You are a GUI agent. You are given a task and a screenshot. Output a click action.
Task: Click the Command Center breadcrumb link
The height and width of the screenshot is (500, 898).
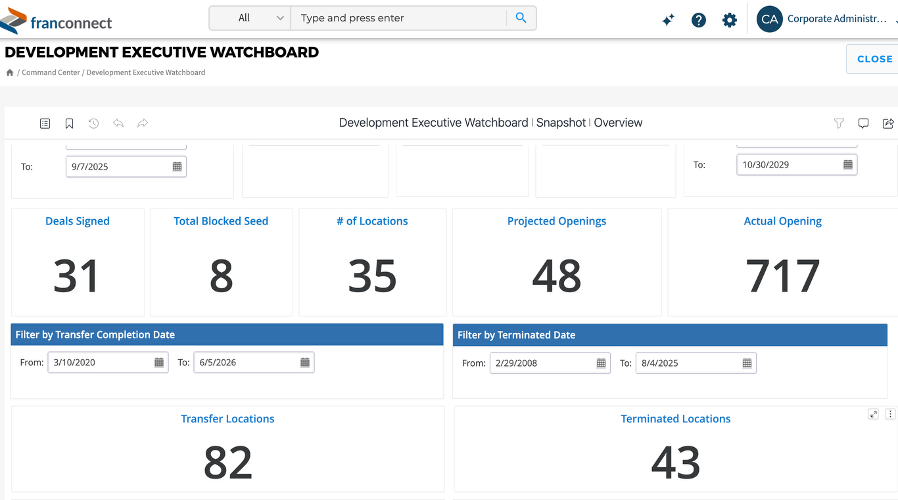[51, 73]
